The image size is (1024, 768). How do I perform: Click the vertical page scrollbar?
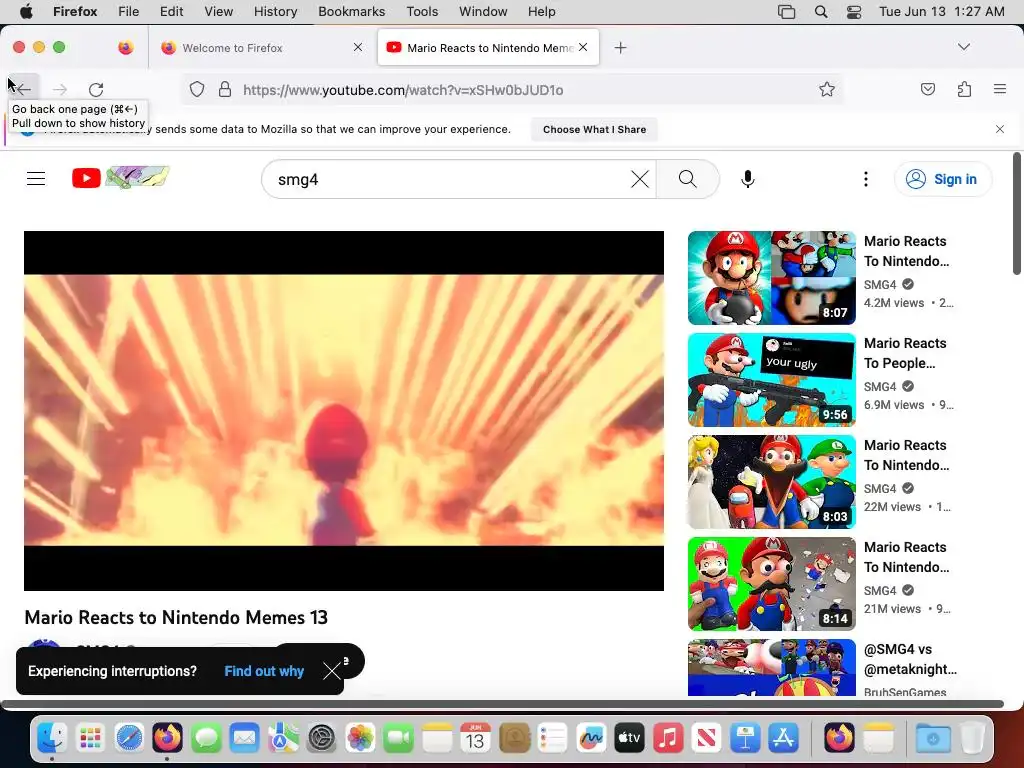point(1017,214)
